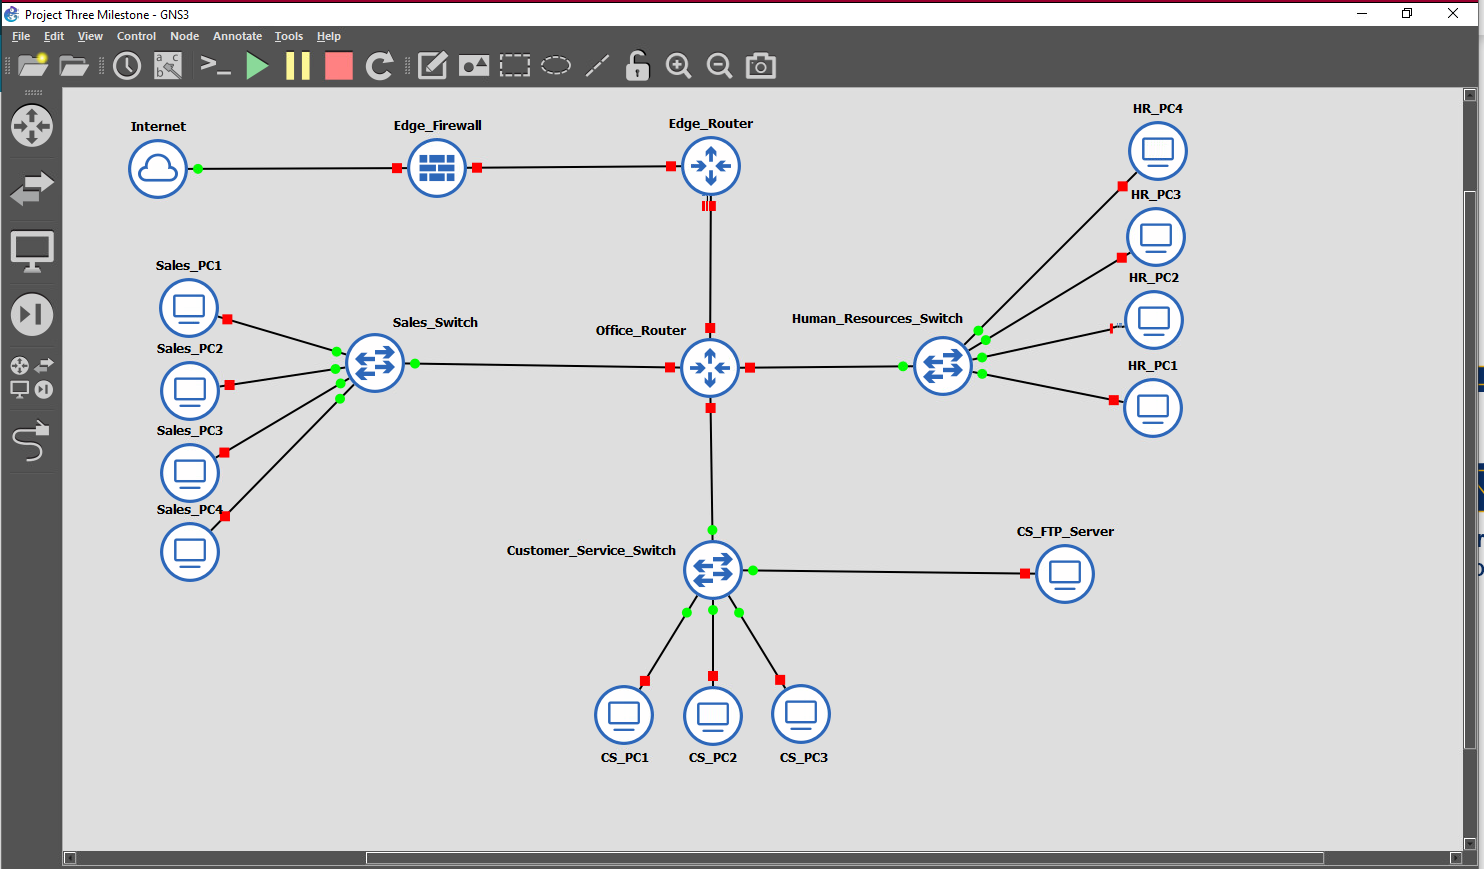This screenshot has height=869, width=1484.
Task: Select the add a link cable tool
Action: pyautogui.click(x=30, y=441)
